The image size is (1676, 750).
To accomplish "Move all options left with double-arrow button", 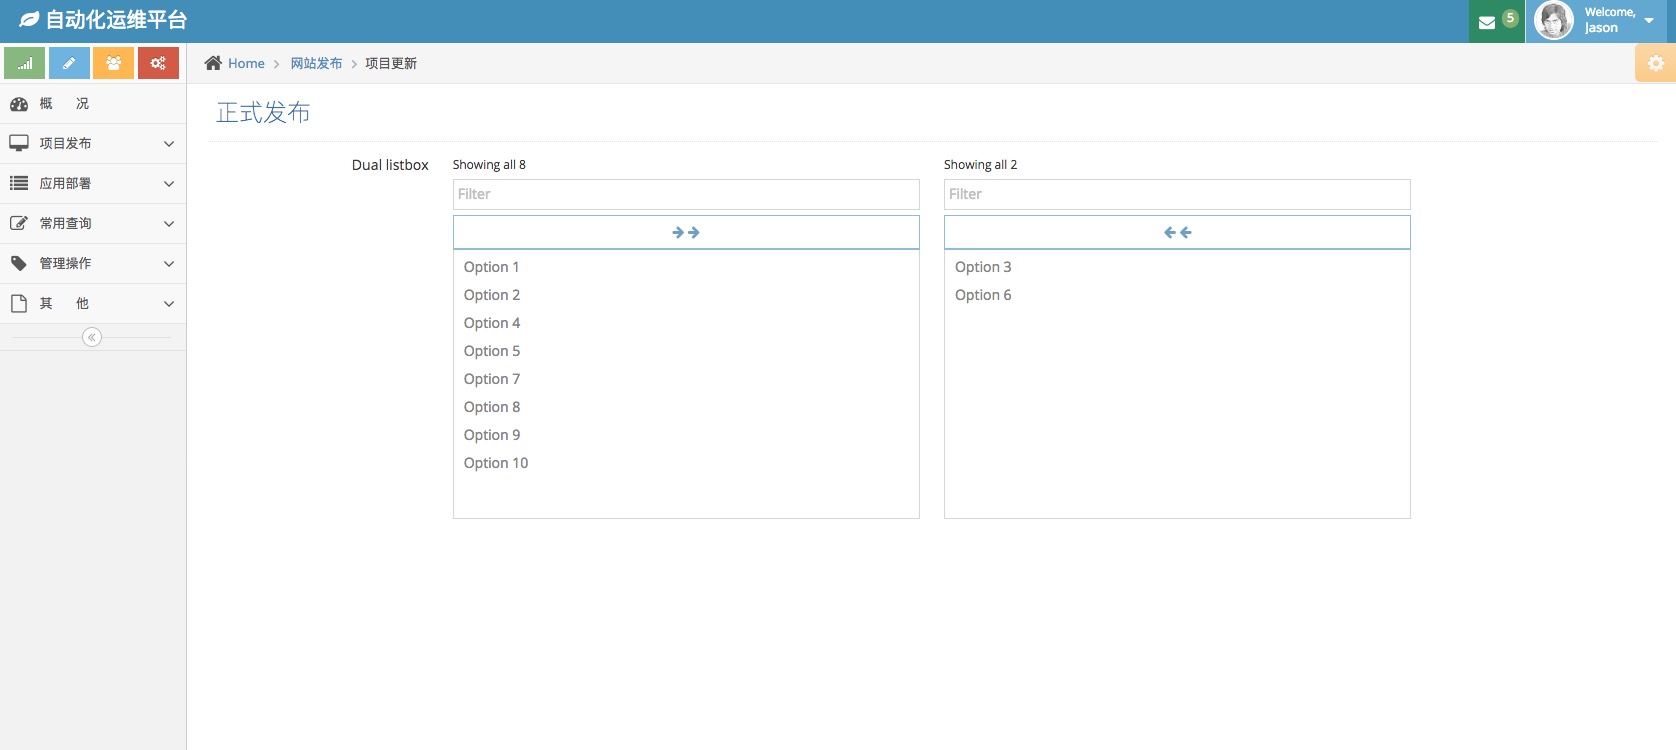I will 1177,232.
